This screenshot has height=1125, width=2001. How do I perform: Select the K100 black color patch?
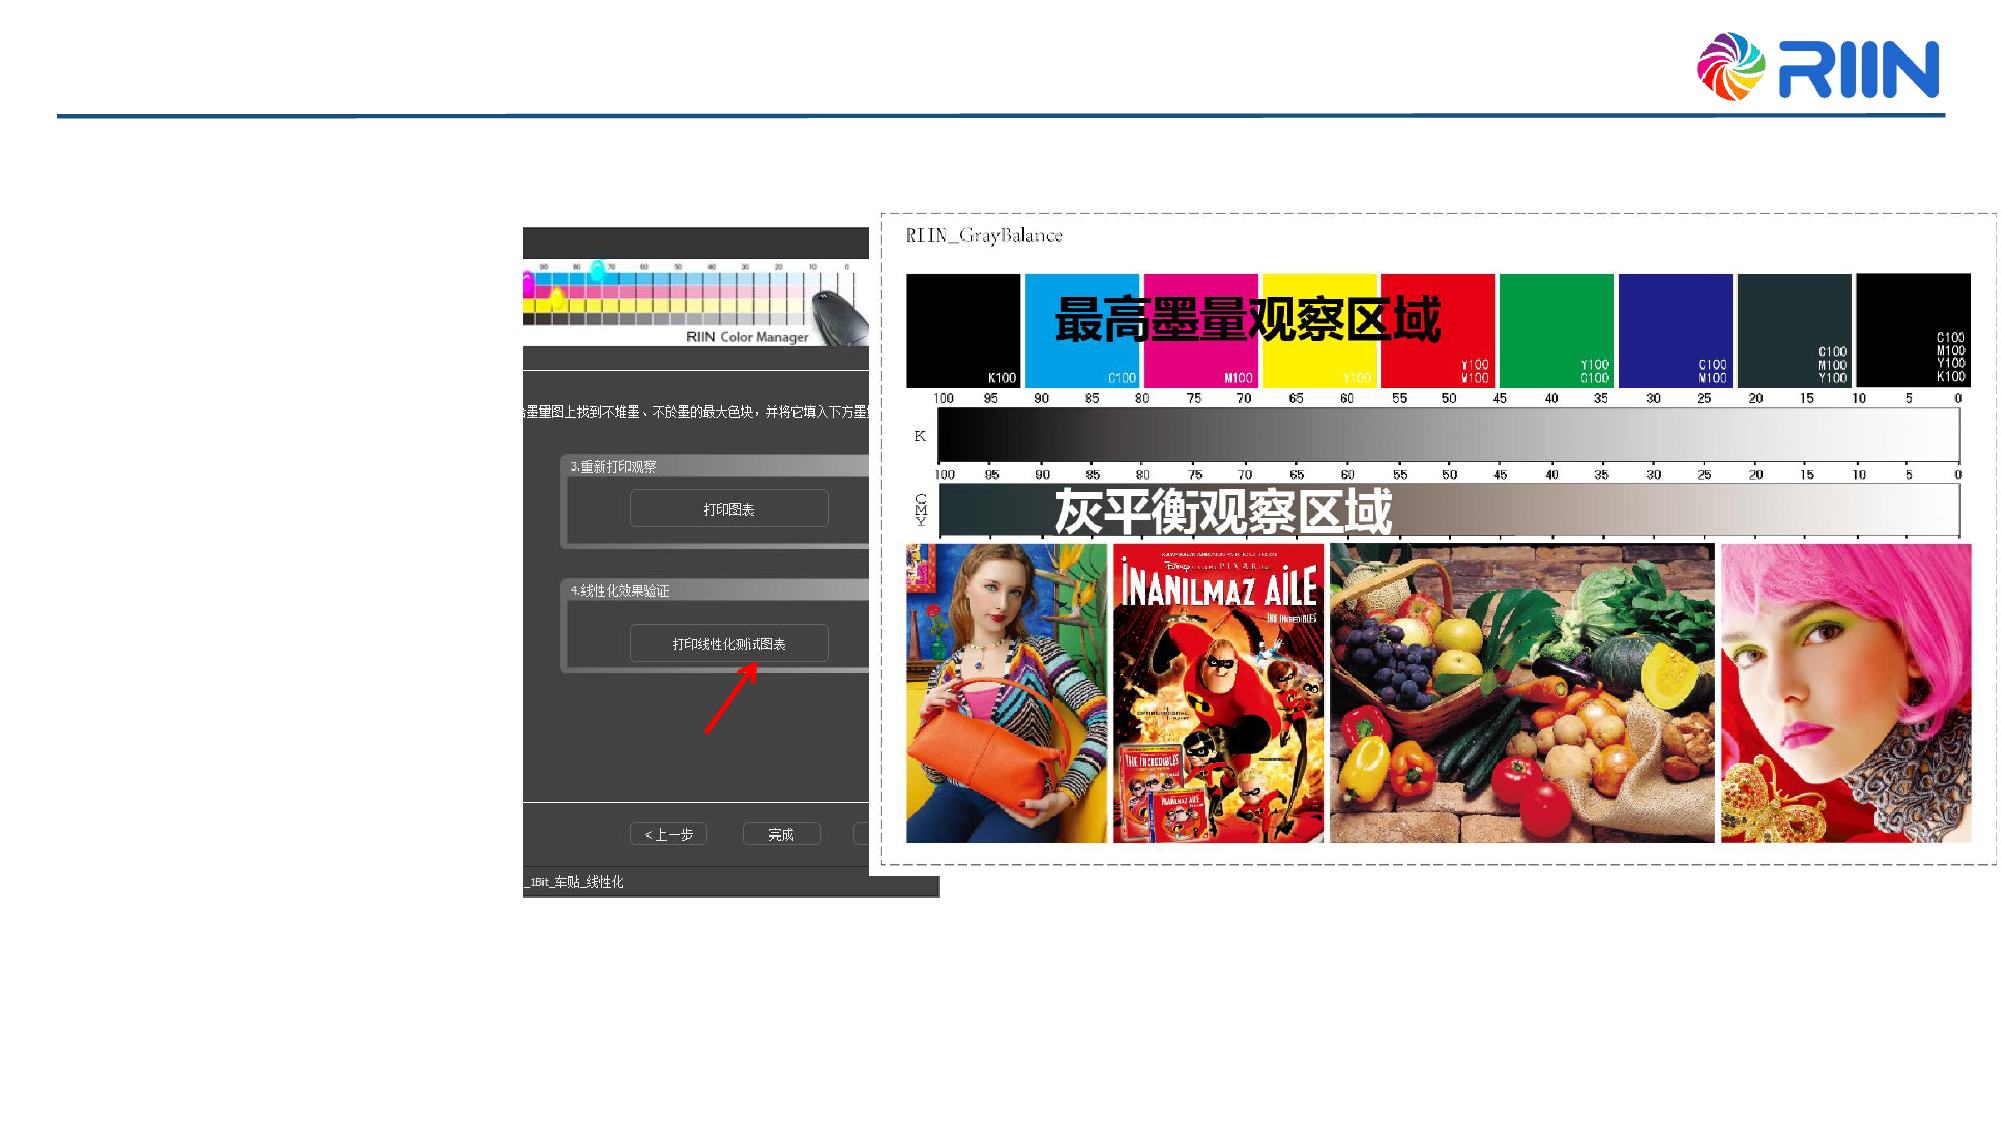click(962, 330)
